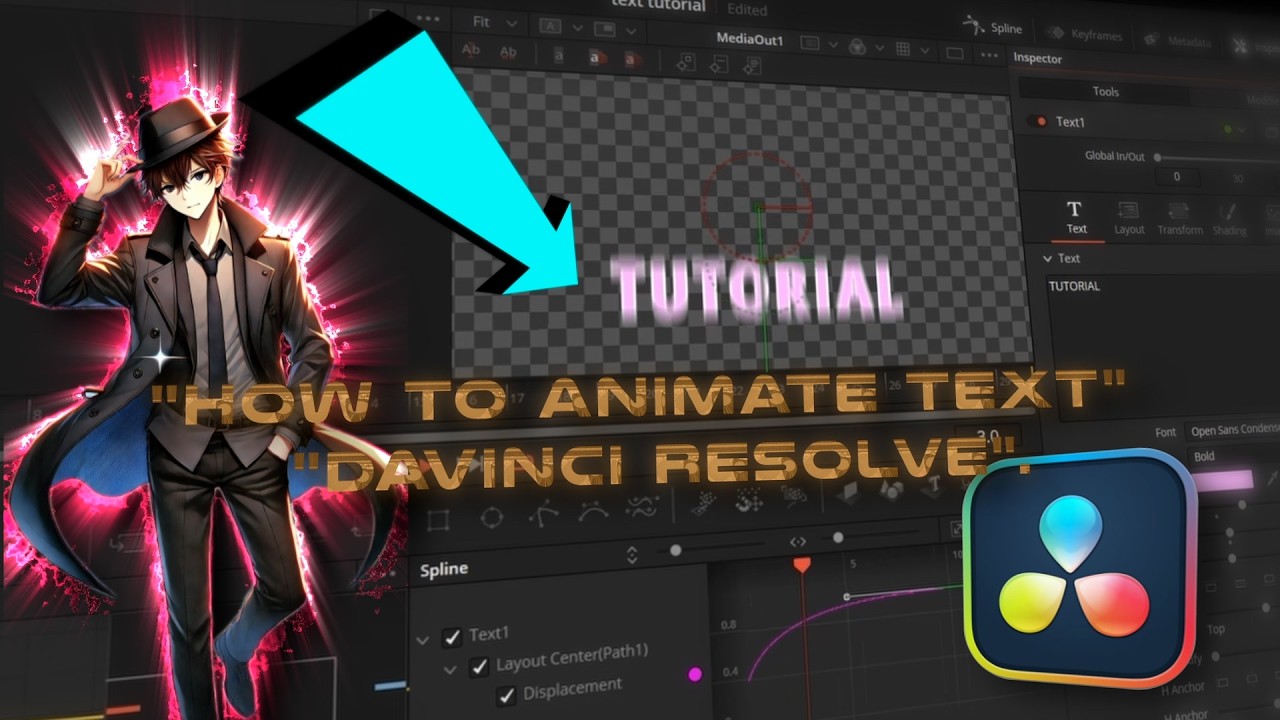The image size is (1280, 720).
Task: Collapse the Layout Center(Path1) tree item
Action: coord(450,669)
